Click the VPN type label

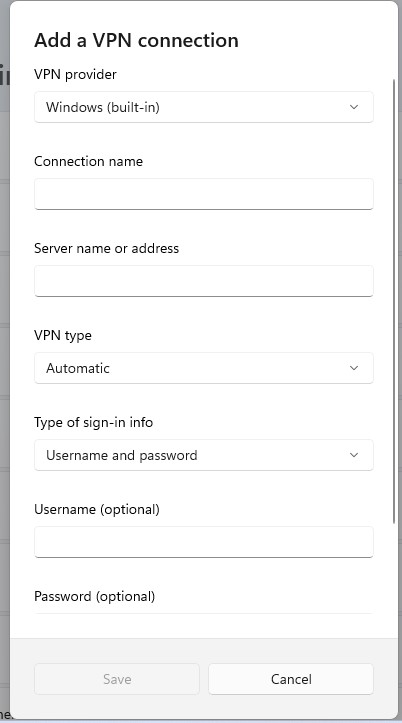(x=63, y=336)
